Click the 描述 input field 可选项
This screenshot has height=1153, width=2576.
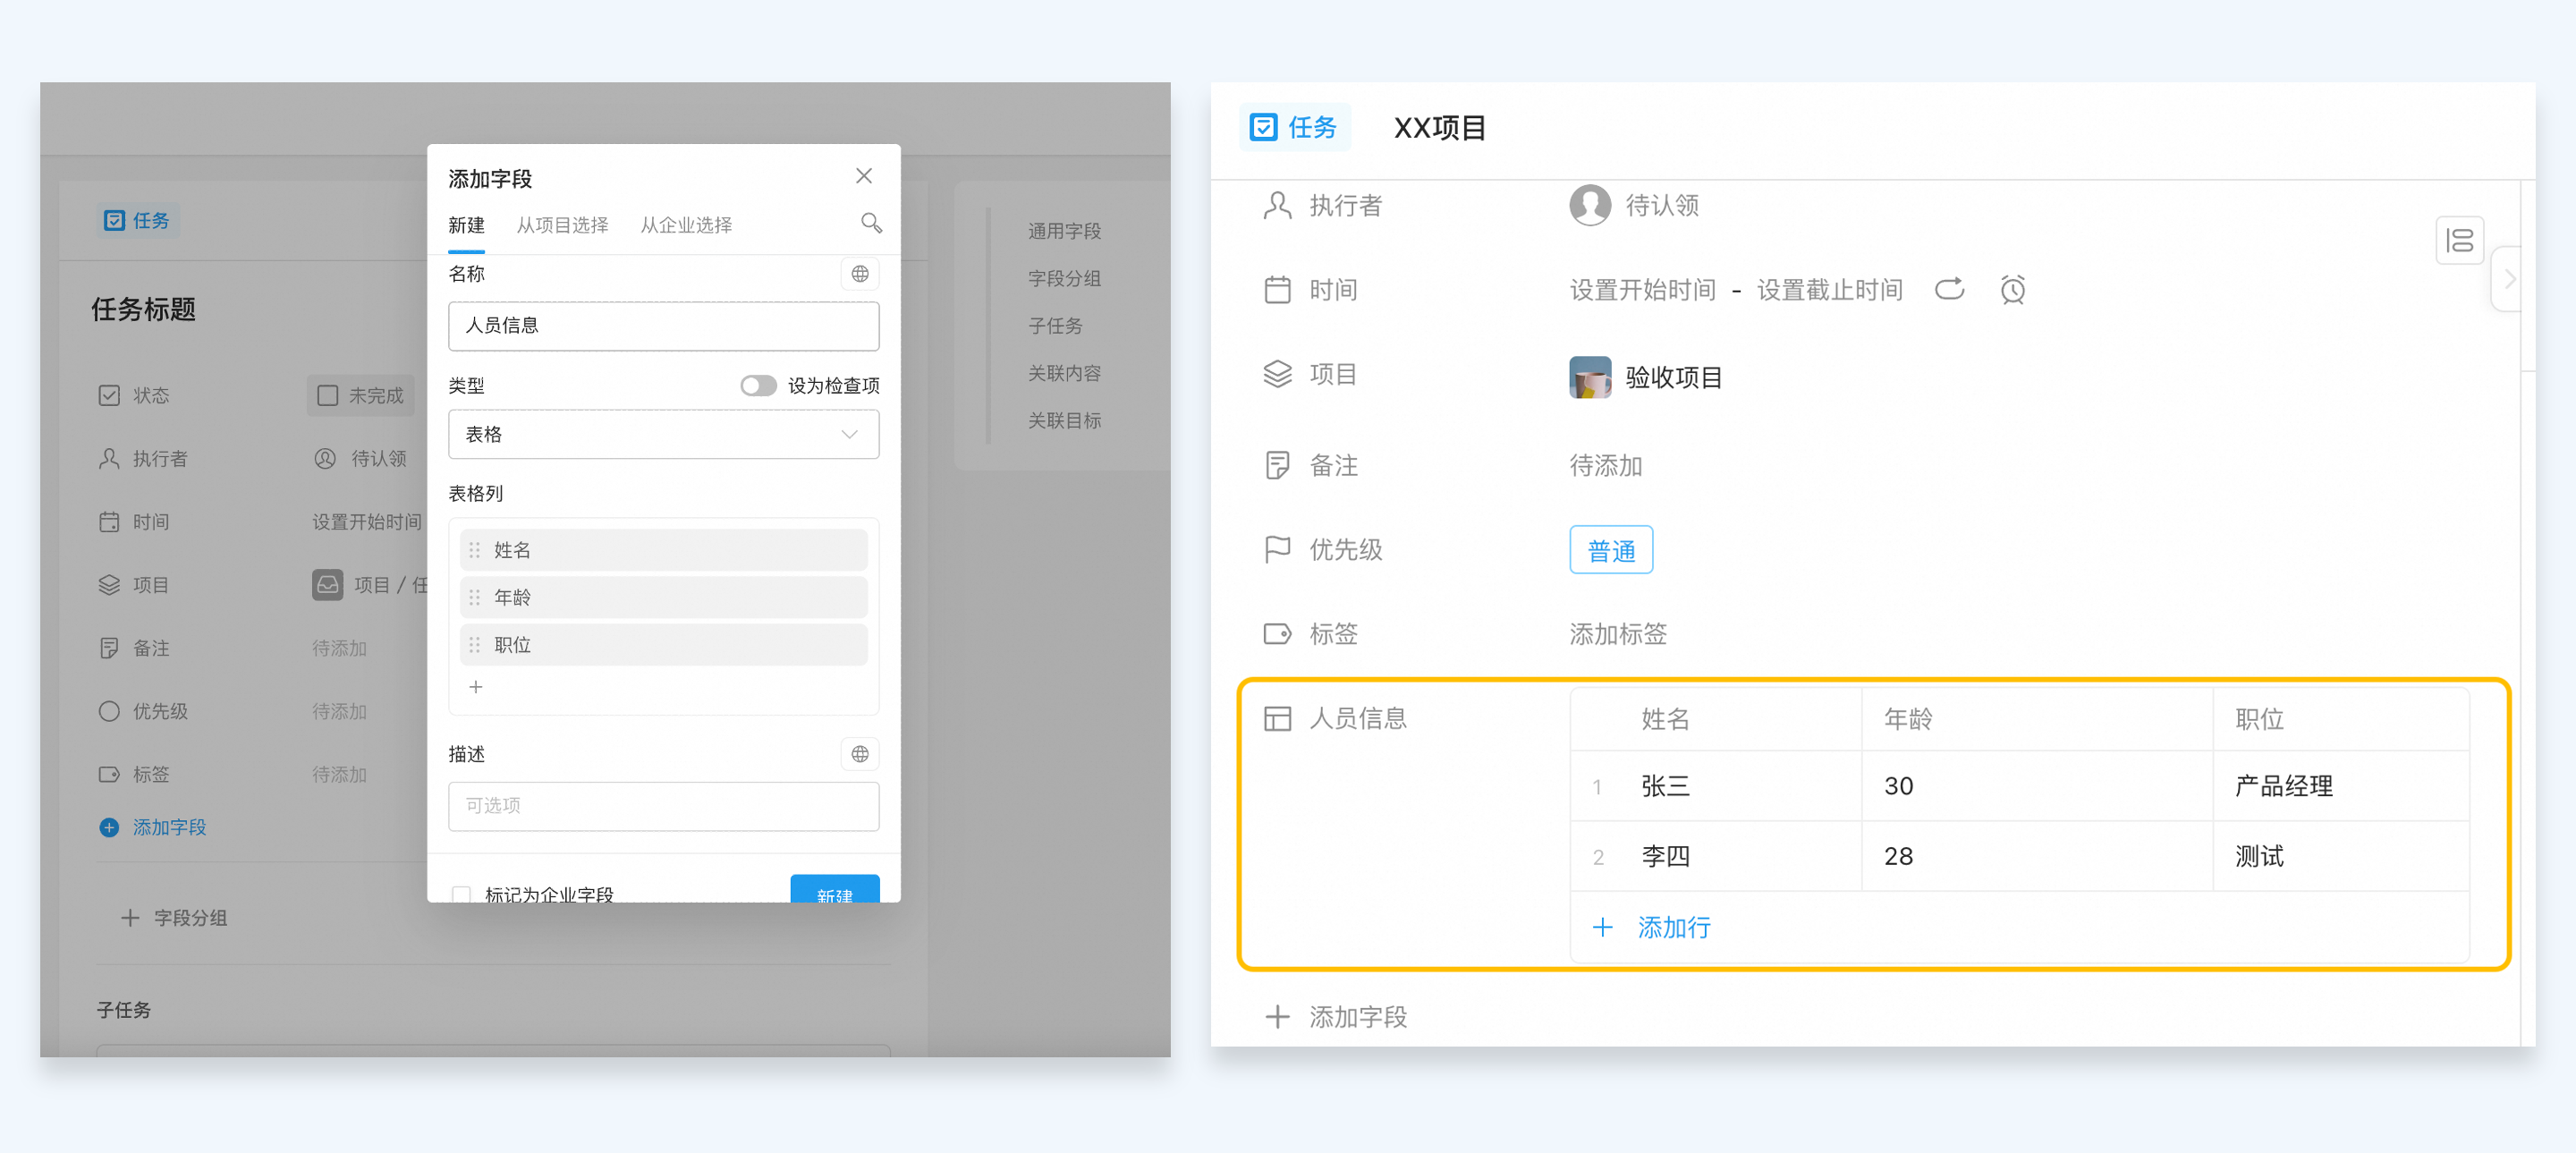(x=664, y=806)
